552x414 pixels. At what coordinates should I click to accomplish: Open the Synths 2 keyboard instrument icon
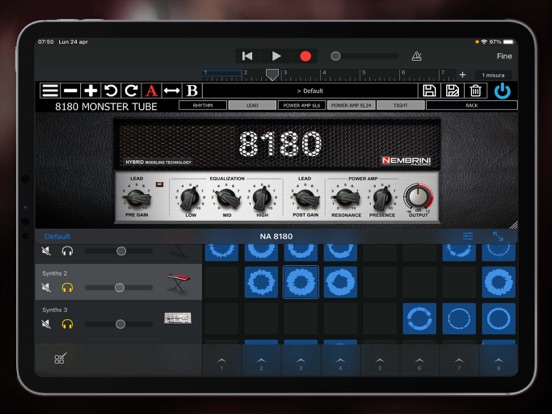[177, 283]
